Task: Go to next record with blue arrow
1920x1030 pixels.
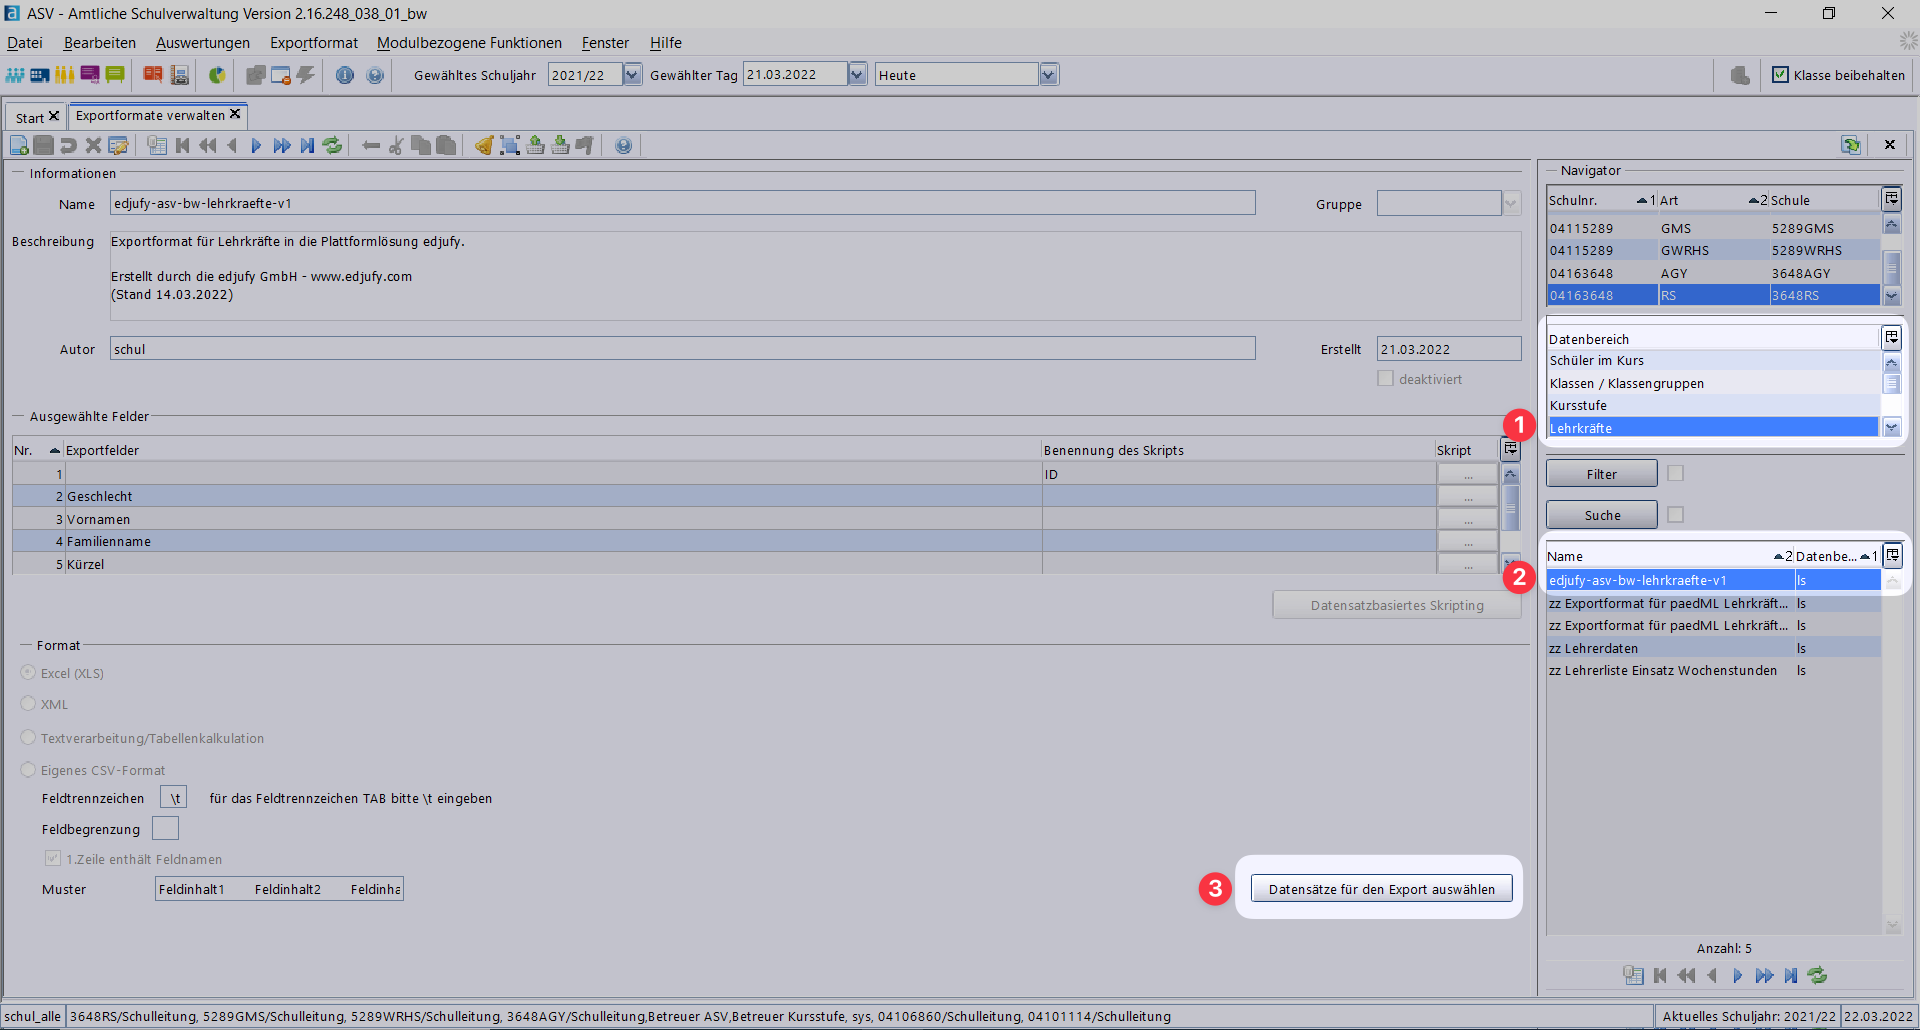Action: pos(256,146)
